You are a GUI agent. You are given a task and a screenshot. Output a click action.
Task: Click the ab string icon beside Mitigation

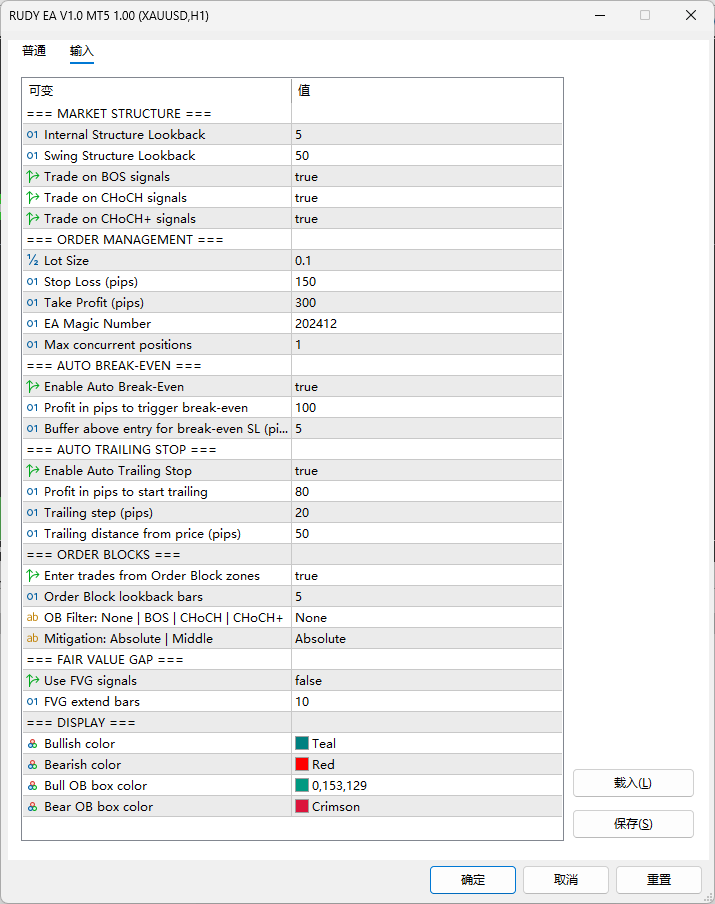tap(32, 639)
